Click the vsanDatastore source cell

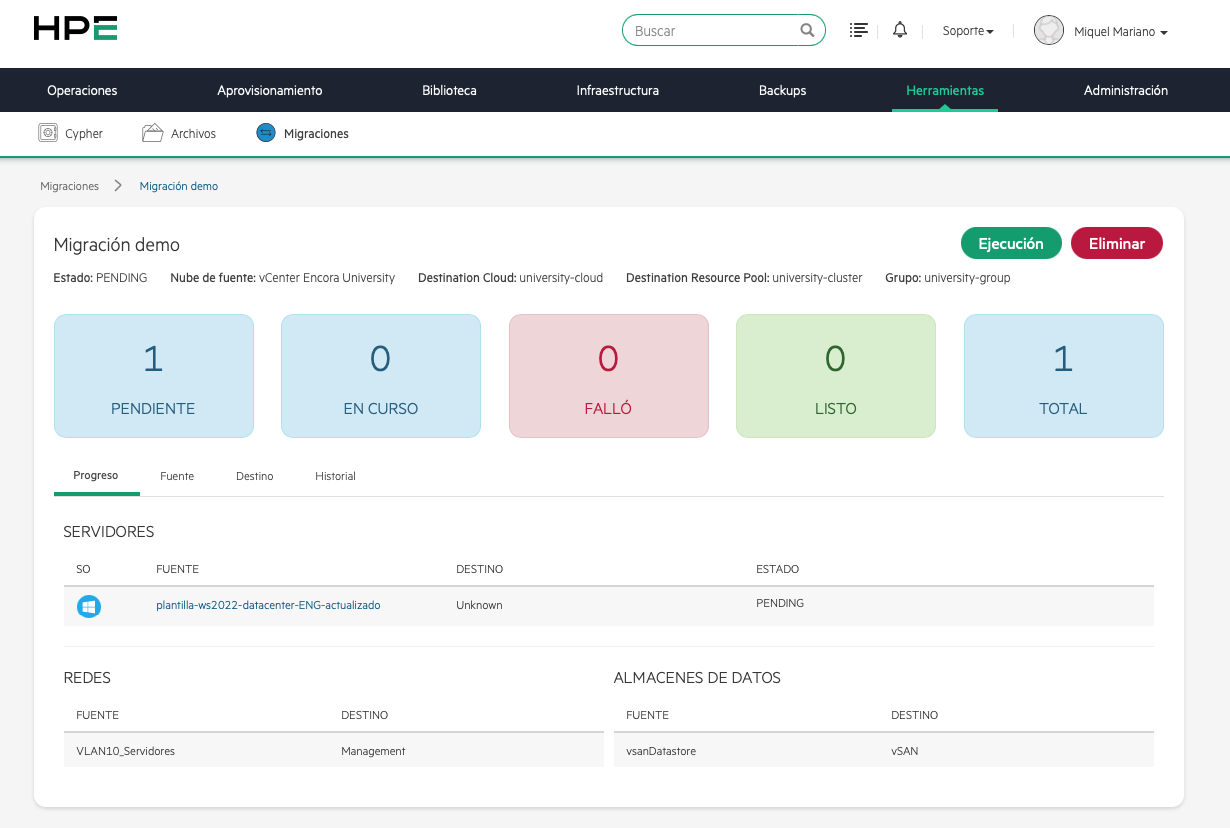pyautogui.click(x=661, y=751)
